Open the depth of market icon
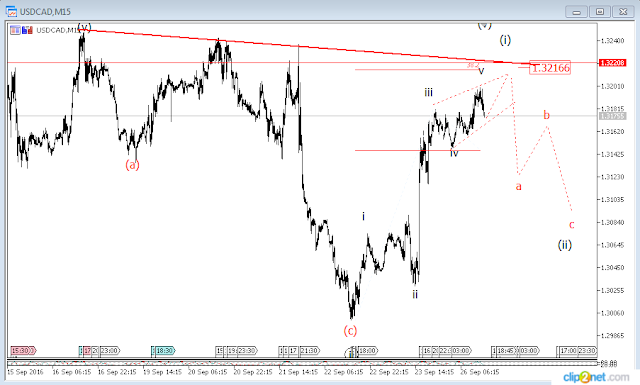The height and width of the screenshot is (385, 640). tap(27, 30)
